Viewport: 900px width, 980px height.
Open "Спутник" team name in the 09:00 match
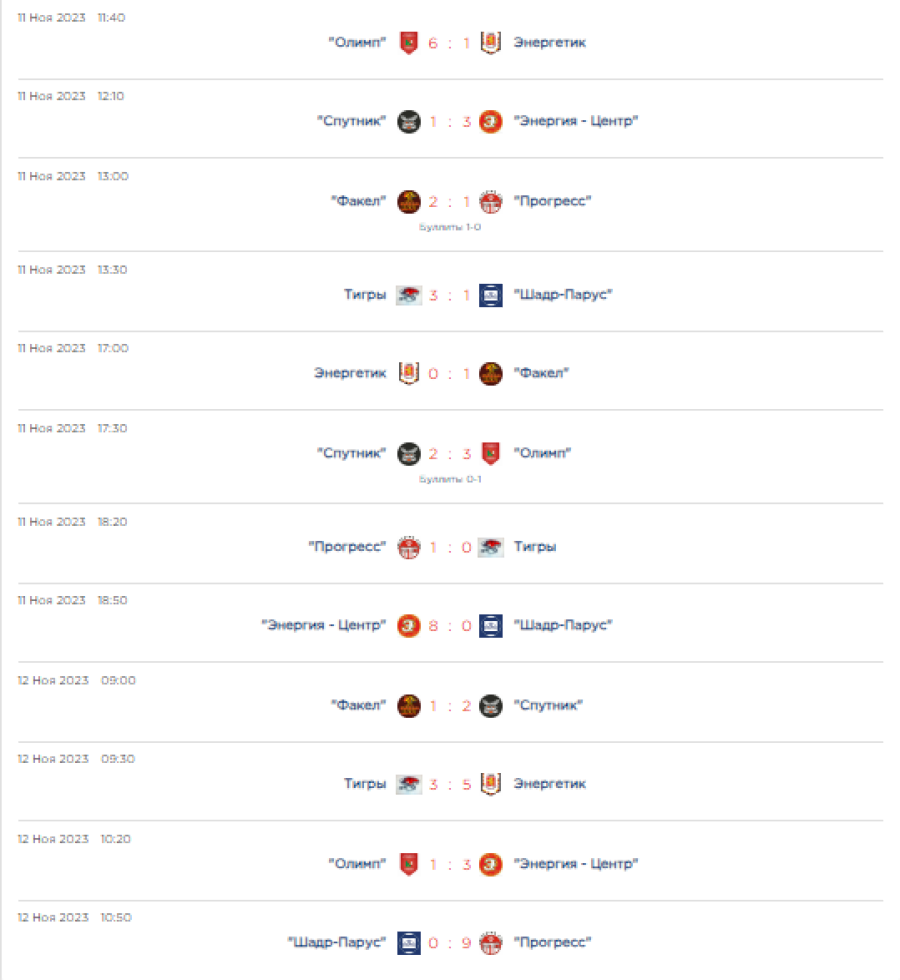pyautogui.click(x=548, y=705)
